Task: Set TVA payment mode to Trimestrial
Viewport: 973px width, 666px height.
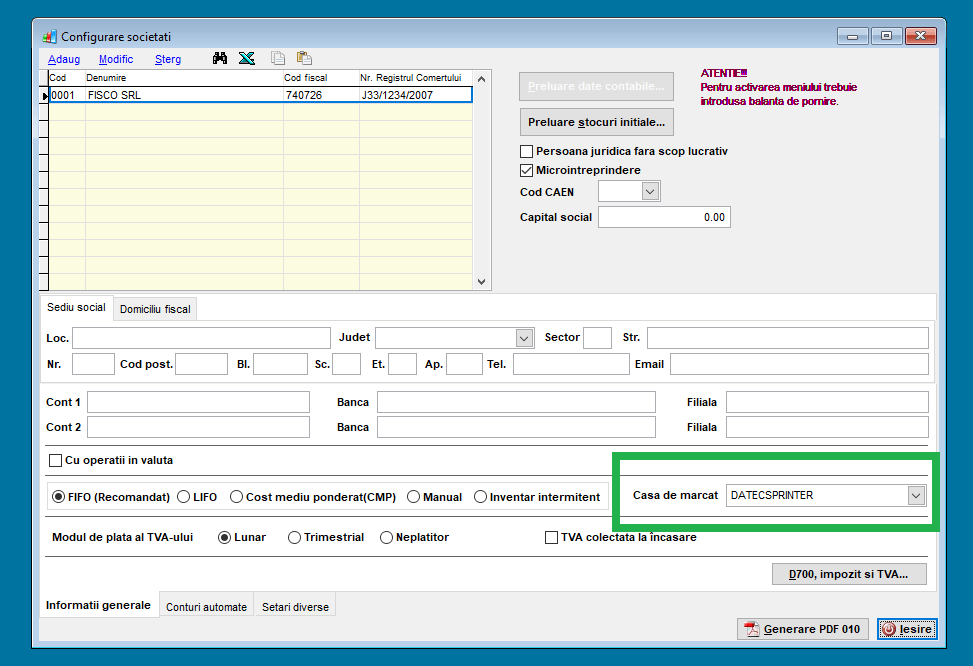Action: coord(294,538)
